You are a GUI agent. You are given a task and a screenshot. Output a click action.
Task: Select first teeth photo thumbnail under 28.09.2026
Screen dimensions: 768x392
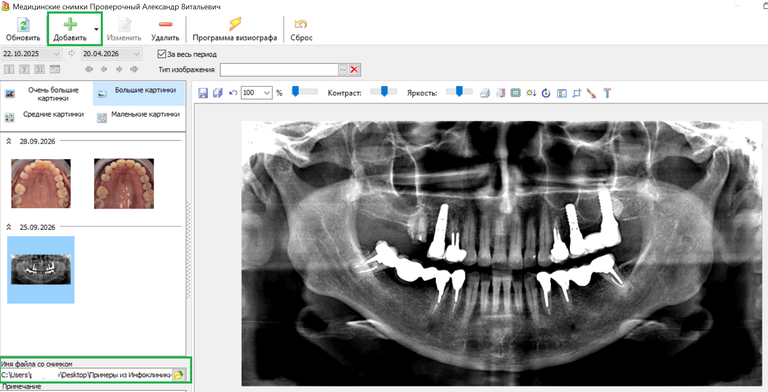tap(41, 183)
